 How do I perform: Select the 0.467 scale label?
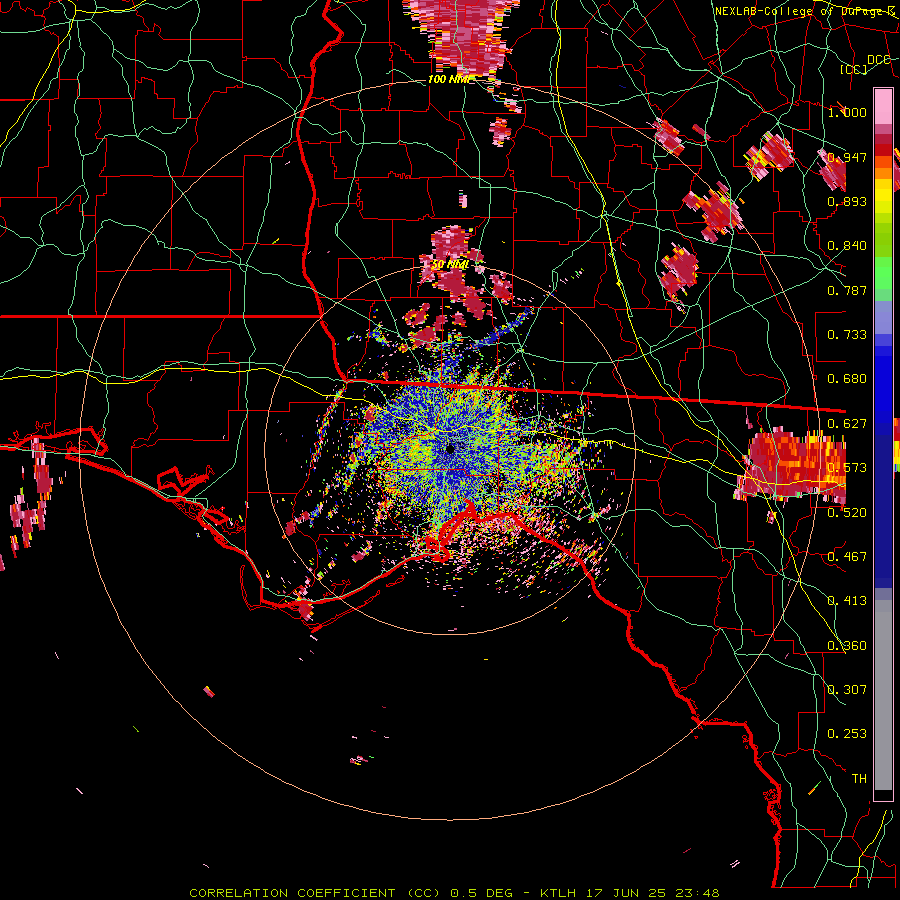point(847,557)
